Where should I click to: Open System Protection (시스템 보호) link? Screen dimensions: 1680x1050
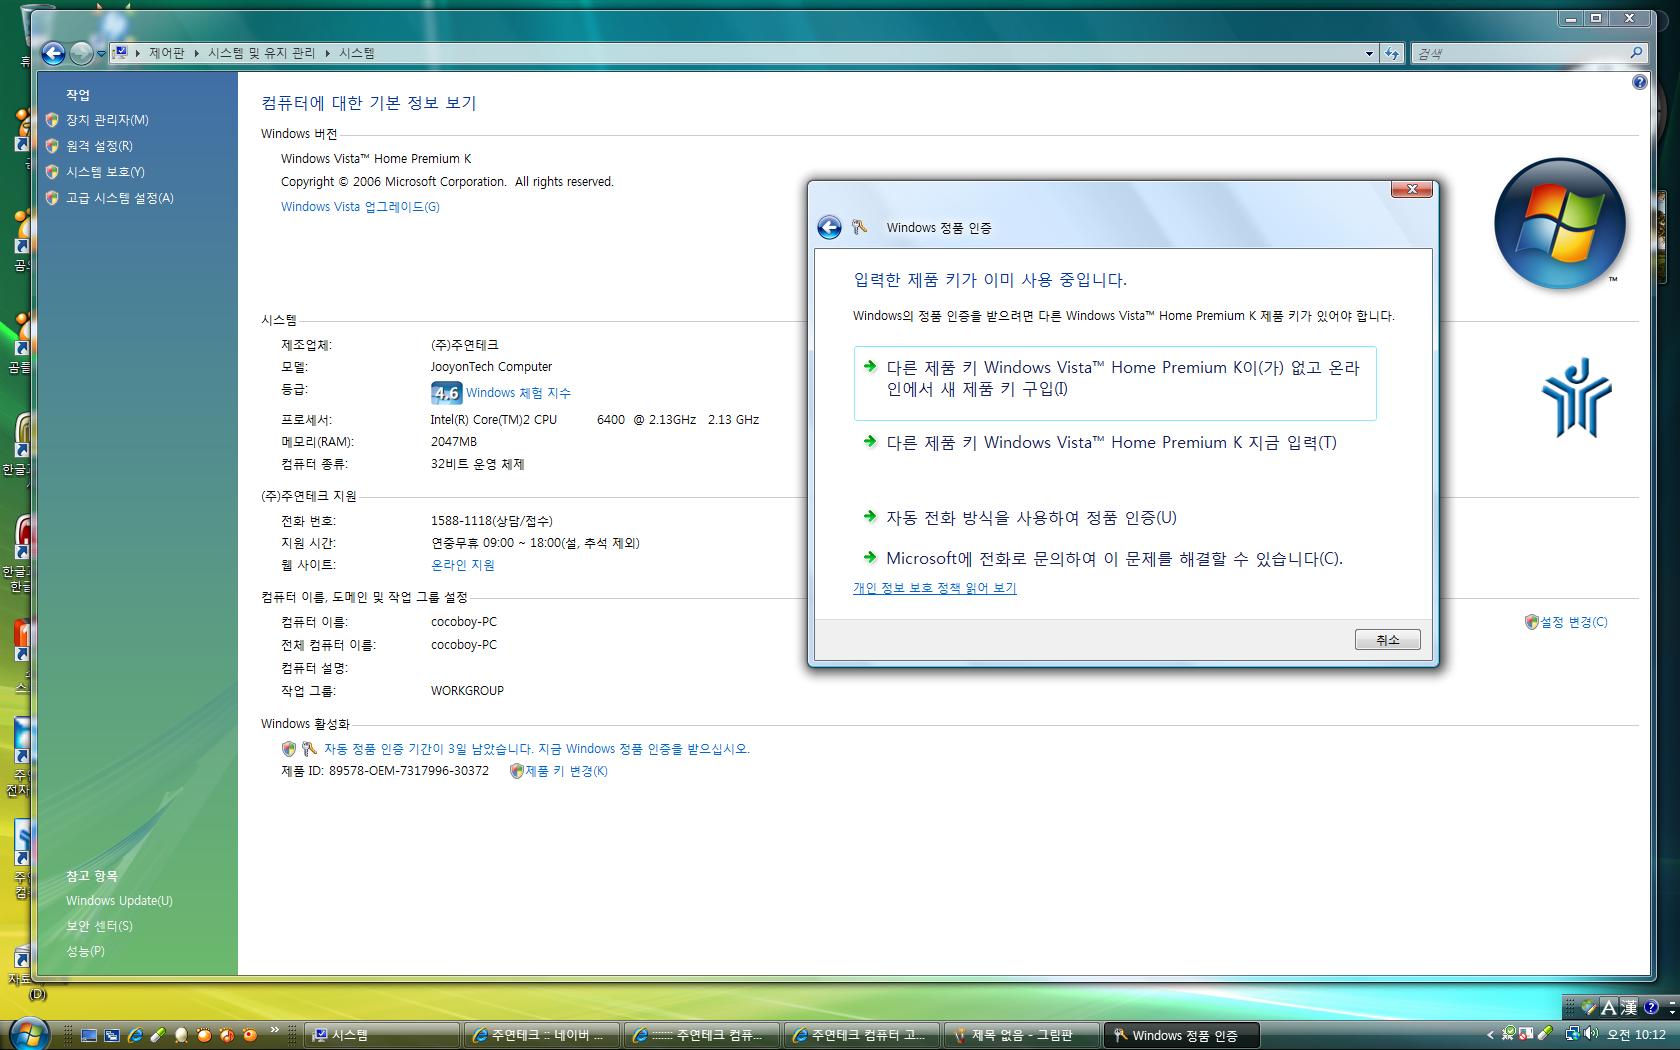pyautogui.click(x=105, y=172)
